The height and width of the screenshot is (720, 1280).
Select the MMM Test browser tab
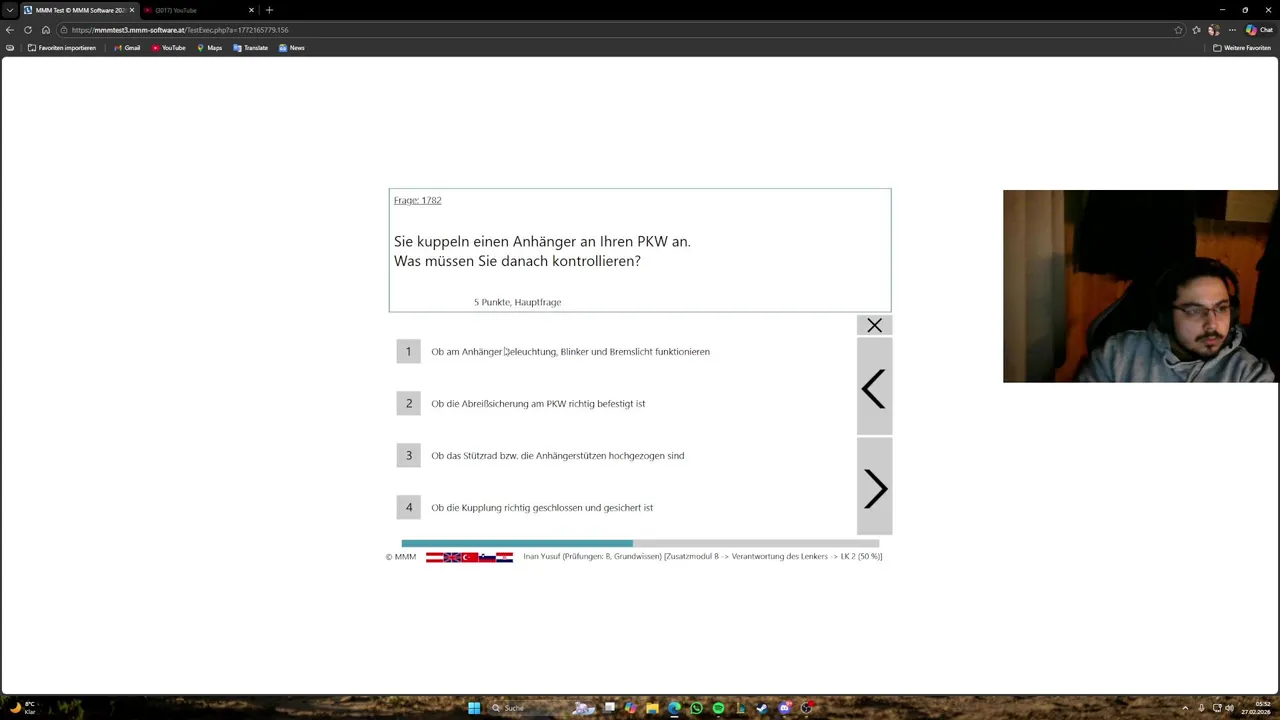pos(78,10)
